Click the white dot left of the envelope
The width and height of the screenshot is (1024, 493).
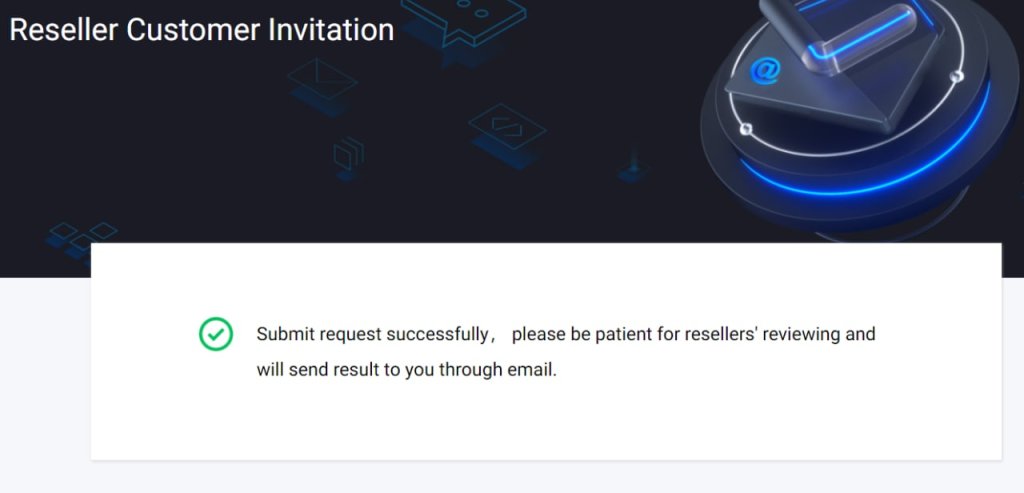(744, 129)
